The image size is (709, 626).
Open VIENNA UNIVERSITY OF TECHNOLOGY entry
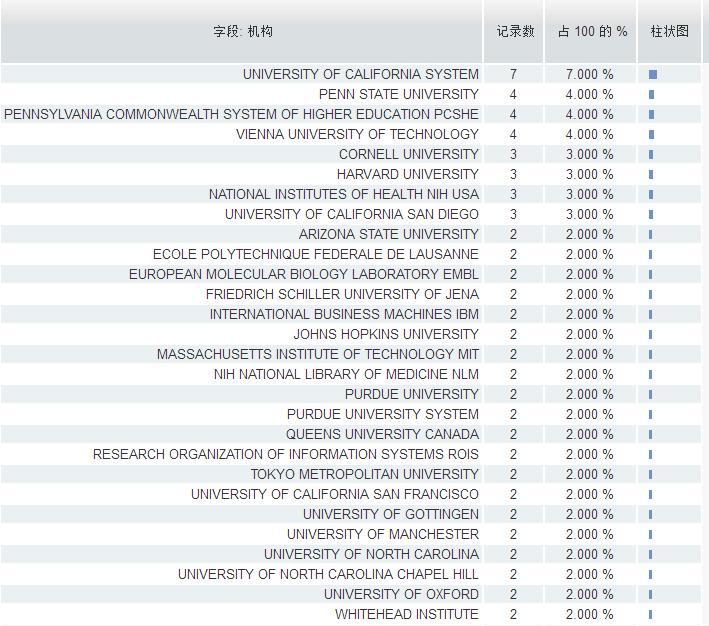coord(357,134)
